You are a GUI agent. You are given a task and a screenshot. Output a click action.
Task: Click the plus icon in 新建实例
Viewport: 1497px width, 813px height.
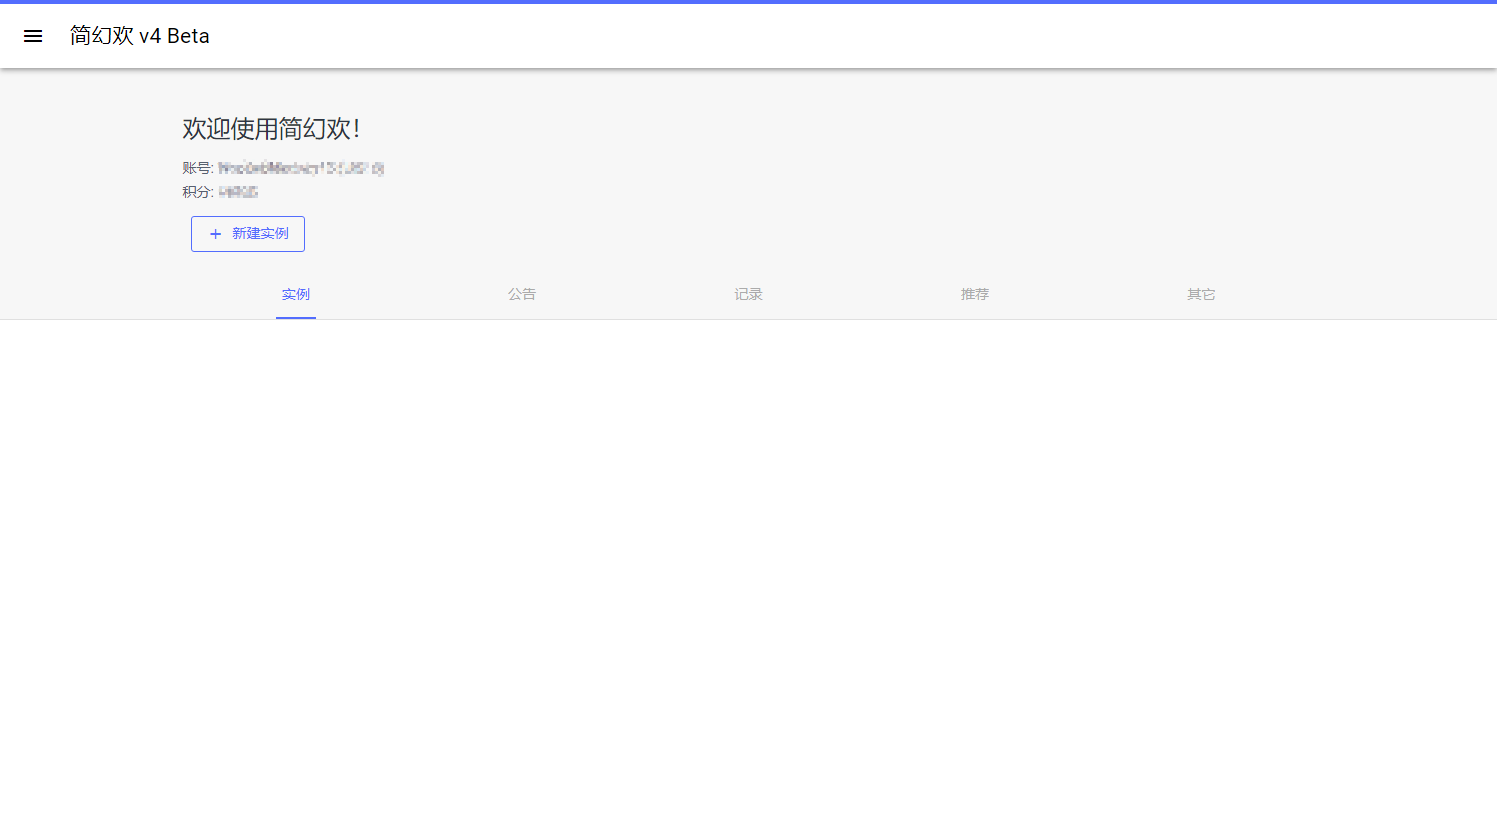pyautogui.click(x=215, y=234)
